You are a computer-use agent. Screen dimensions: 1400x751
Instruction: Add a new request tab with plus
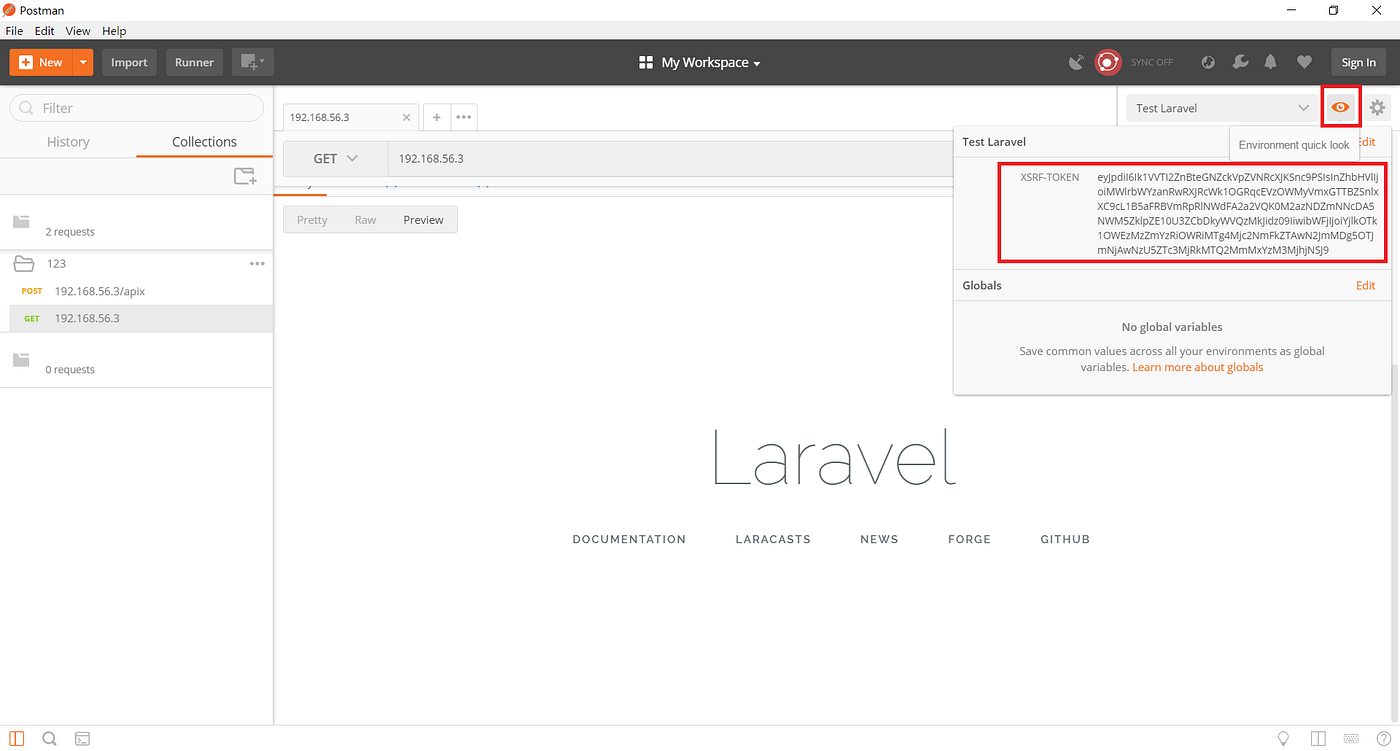pyautogui.click(x=436, y=117)
